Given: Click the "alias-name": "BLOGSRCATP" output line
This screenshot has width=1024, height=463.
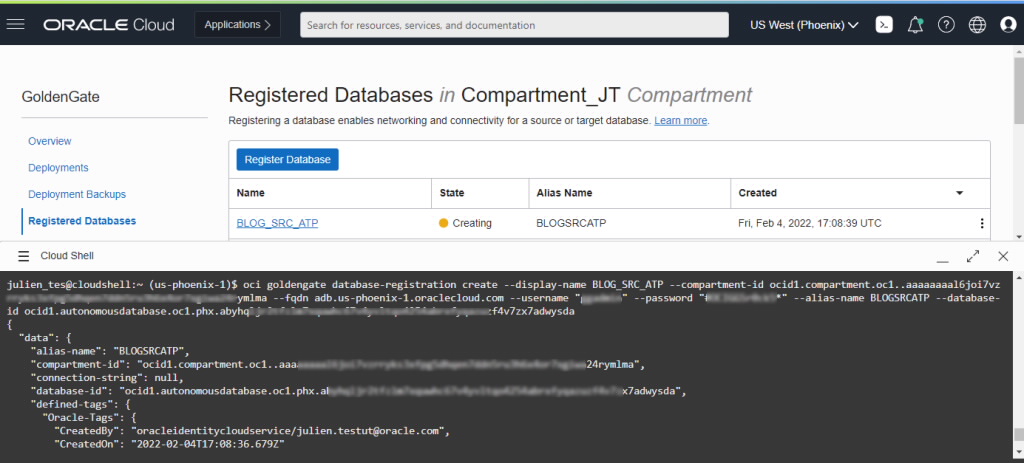Looking at the screenshot, I should 110,351.
